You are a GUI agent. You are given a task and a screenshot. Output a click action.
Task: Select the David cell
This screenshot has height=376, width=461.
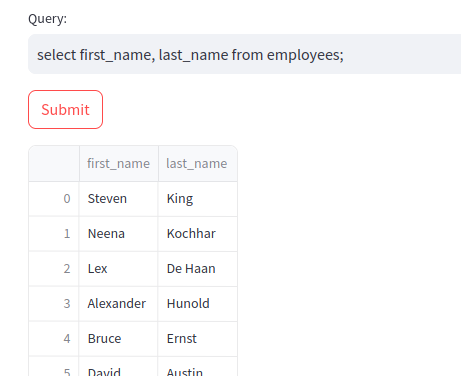pos(119,367)
